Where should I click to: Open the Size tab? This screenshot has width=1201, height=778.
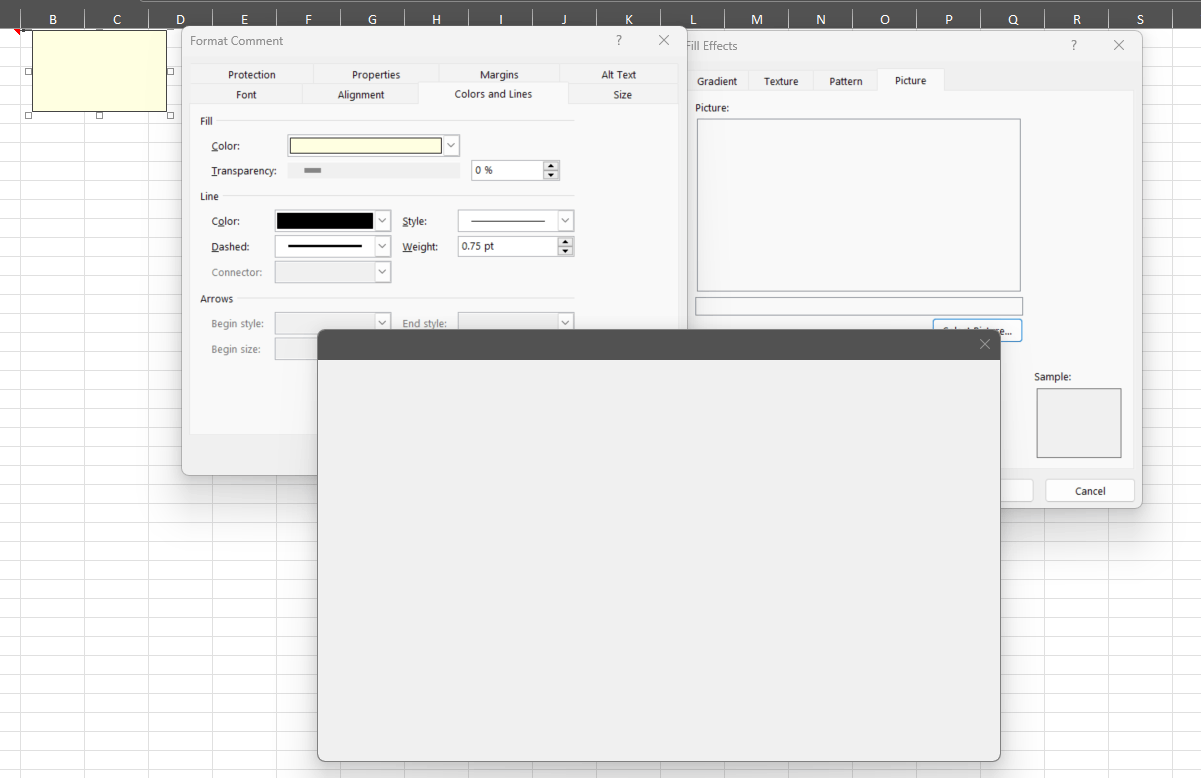pyautogui.click(x=623, y=95)
